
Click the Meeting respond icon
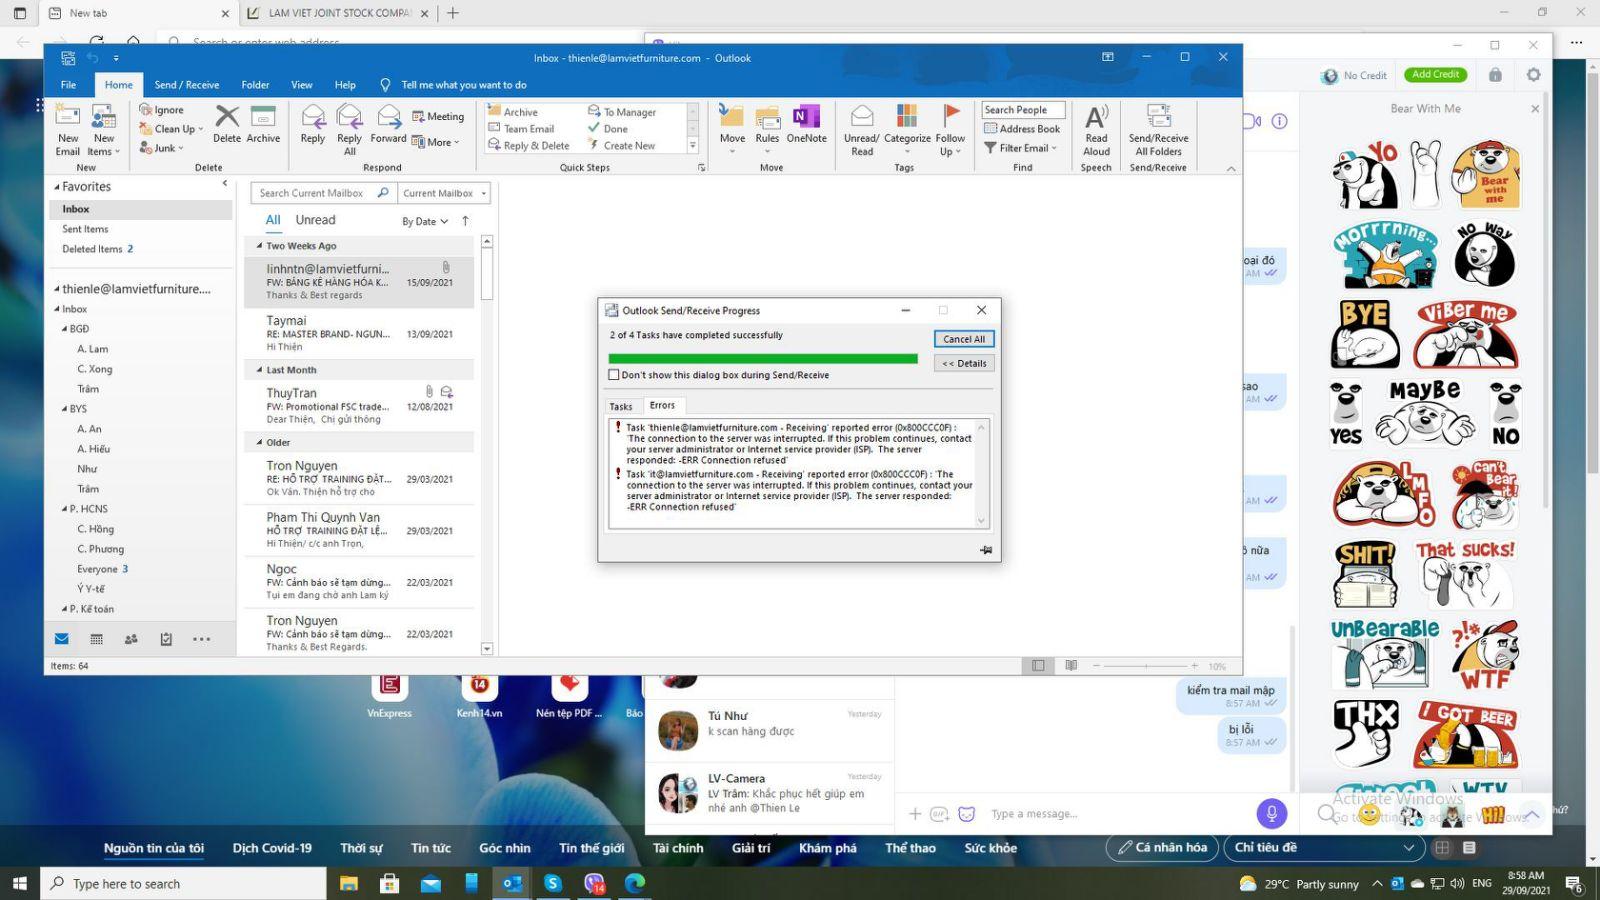point(419,117)
